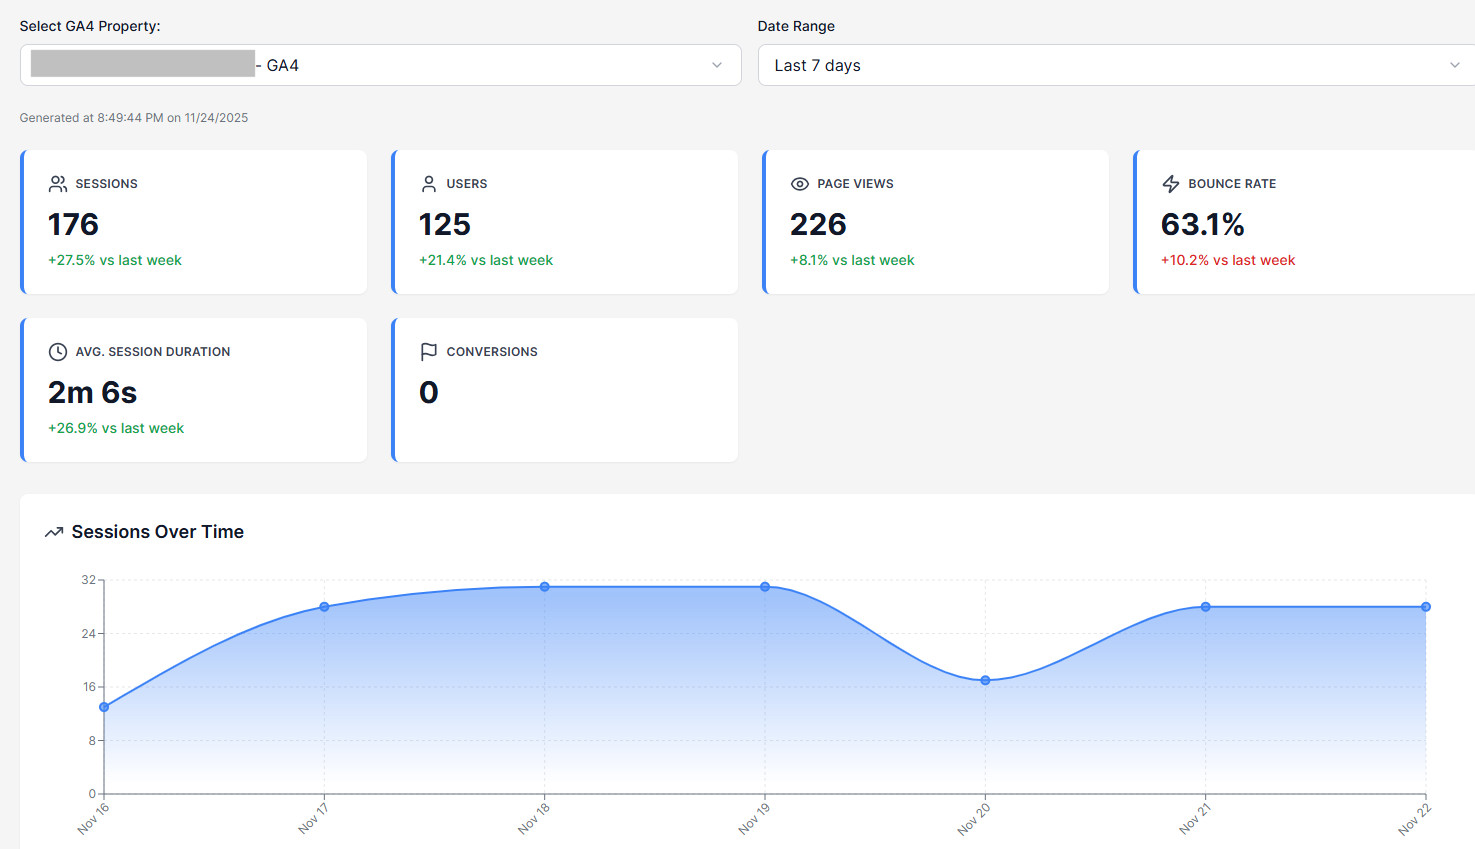
Task: Click the Nov 22 data point
Action: [x=1426, y=607]
